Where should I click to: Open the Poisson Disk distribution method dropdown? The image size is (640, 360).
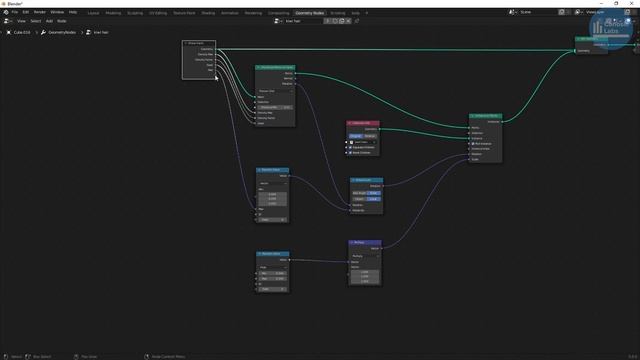[275, 91]
